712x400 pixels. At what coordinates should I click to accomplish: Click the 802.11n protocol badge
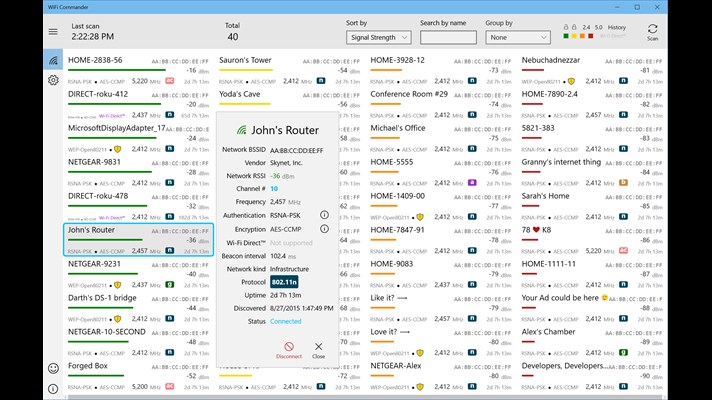[x=285, y=282]
